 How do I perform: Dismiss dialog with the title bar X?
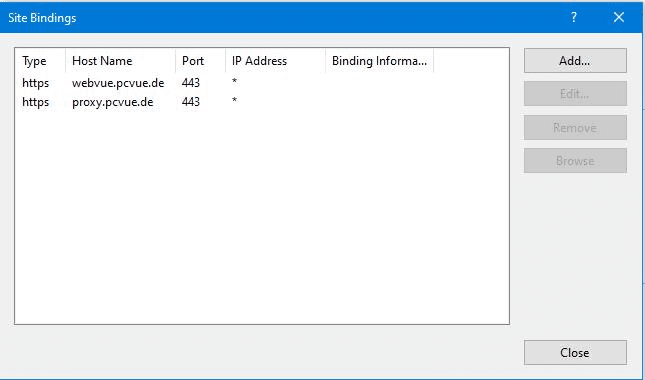[619, 17]
